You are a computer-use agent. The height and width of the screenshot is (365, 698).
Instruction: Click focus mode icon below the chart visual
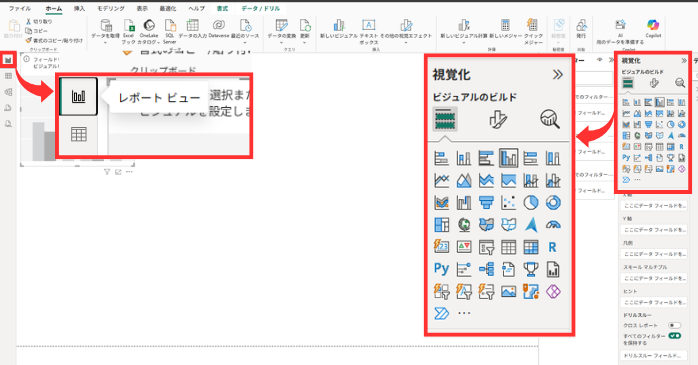tap(118, 172)
